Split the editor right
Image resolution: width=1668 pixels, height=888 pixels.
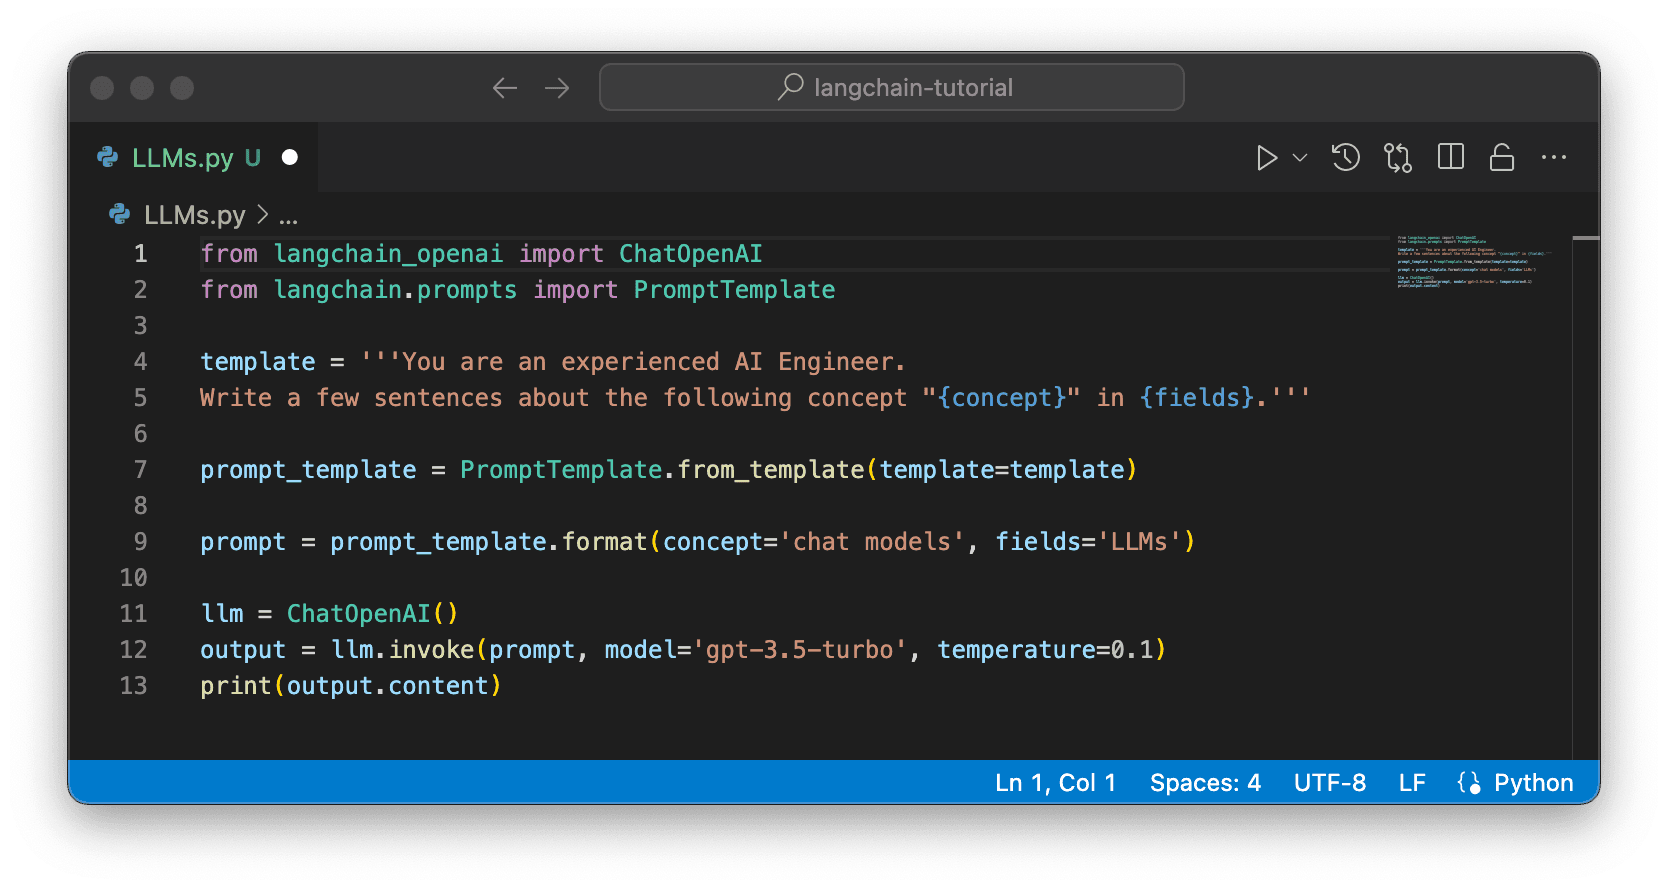click(x=1451, y=157)
